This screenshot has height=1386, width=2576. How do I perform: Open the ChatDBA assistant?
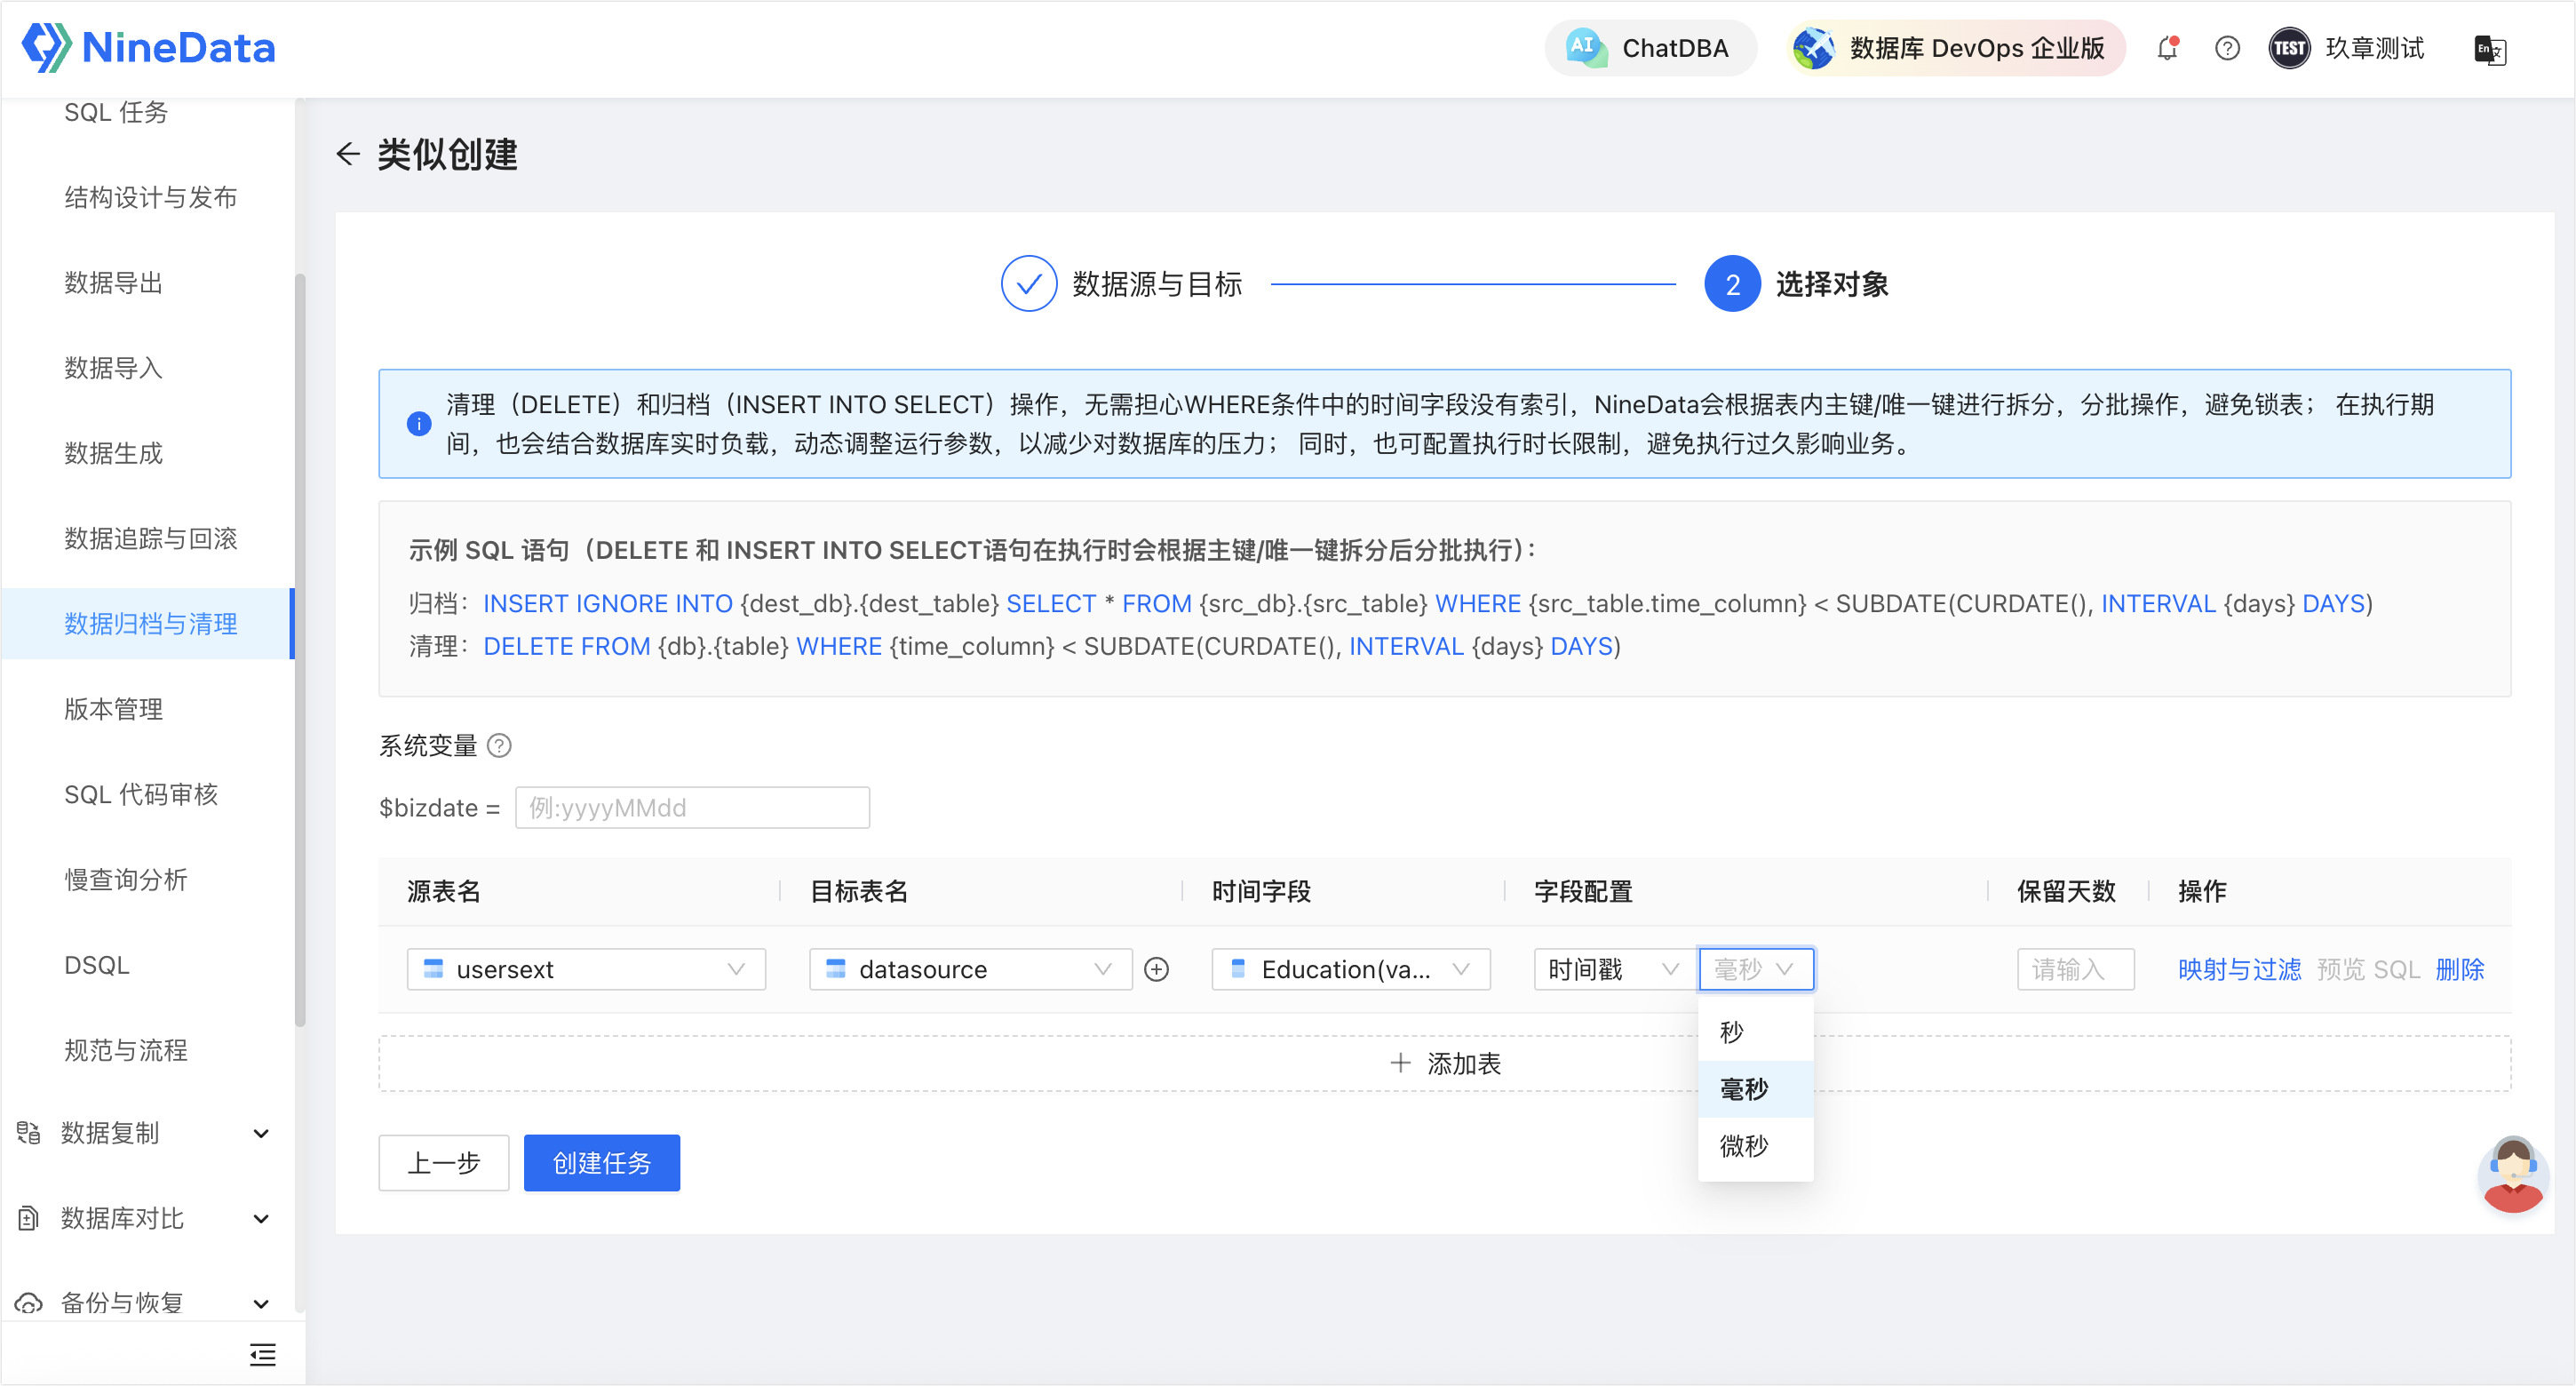point(1650,48)
